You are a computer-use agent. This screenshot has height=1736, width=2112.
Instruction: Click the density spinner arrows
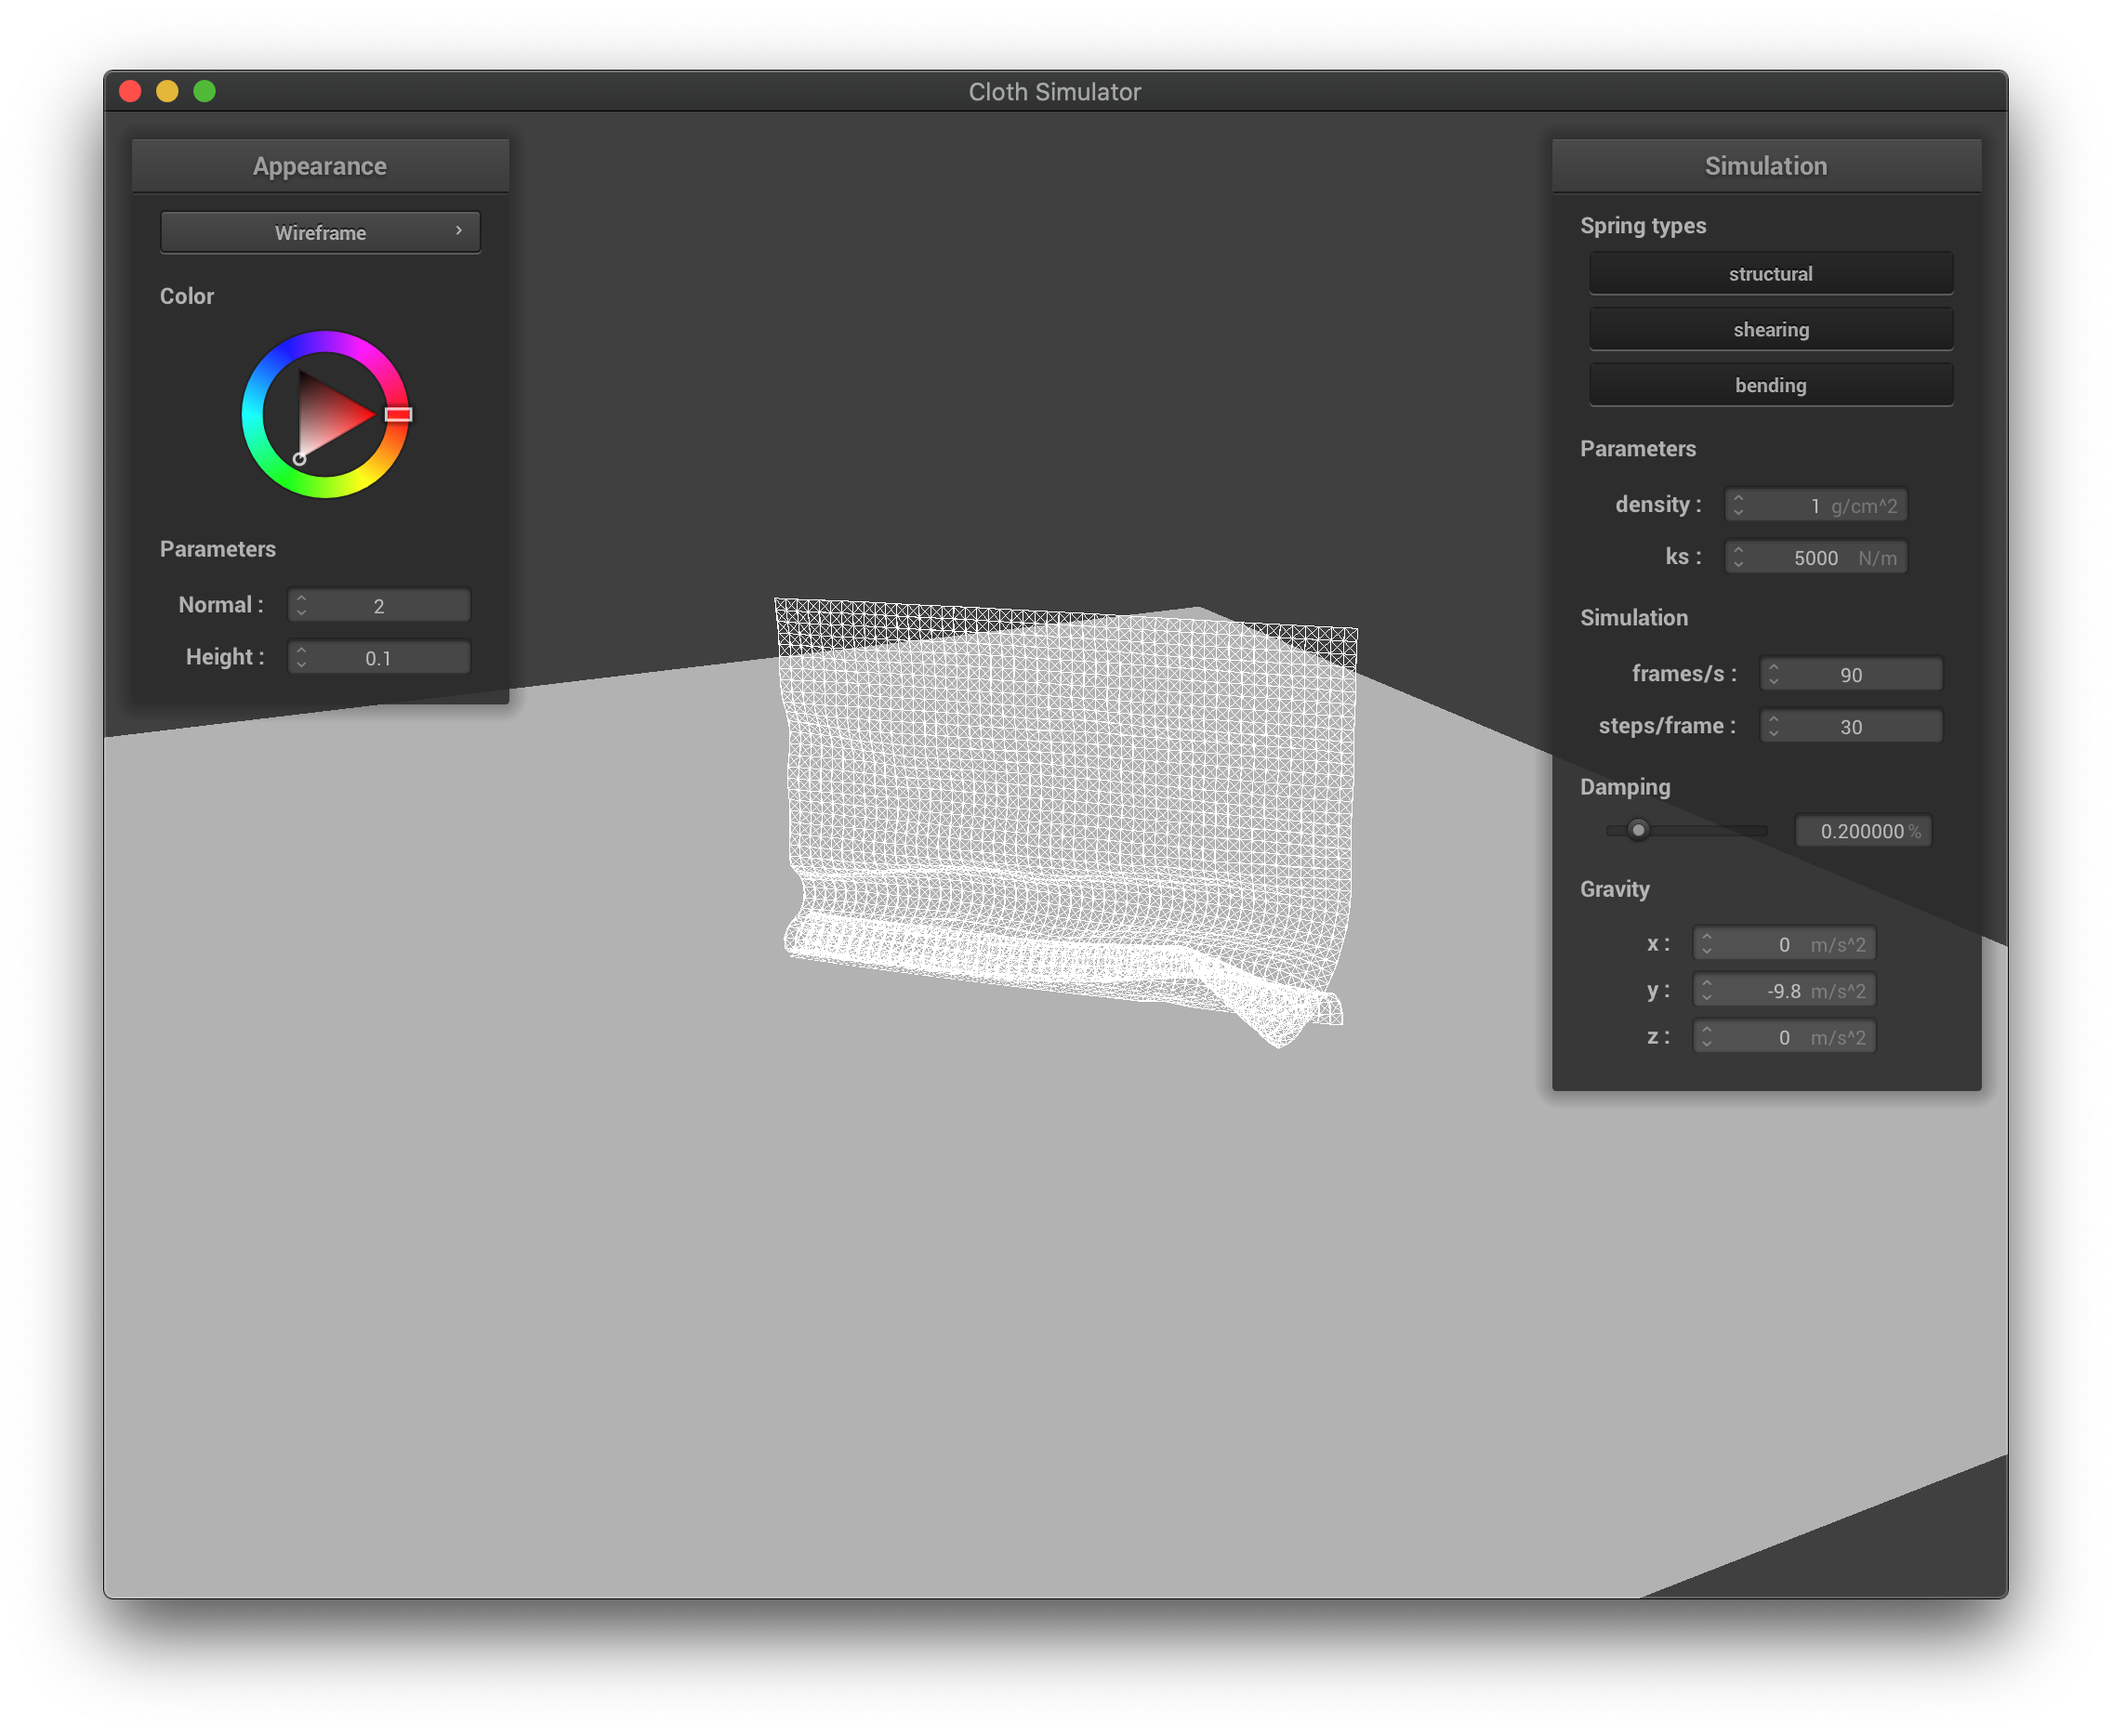tap(1738, 505)
